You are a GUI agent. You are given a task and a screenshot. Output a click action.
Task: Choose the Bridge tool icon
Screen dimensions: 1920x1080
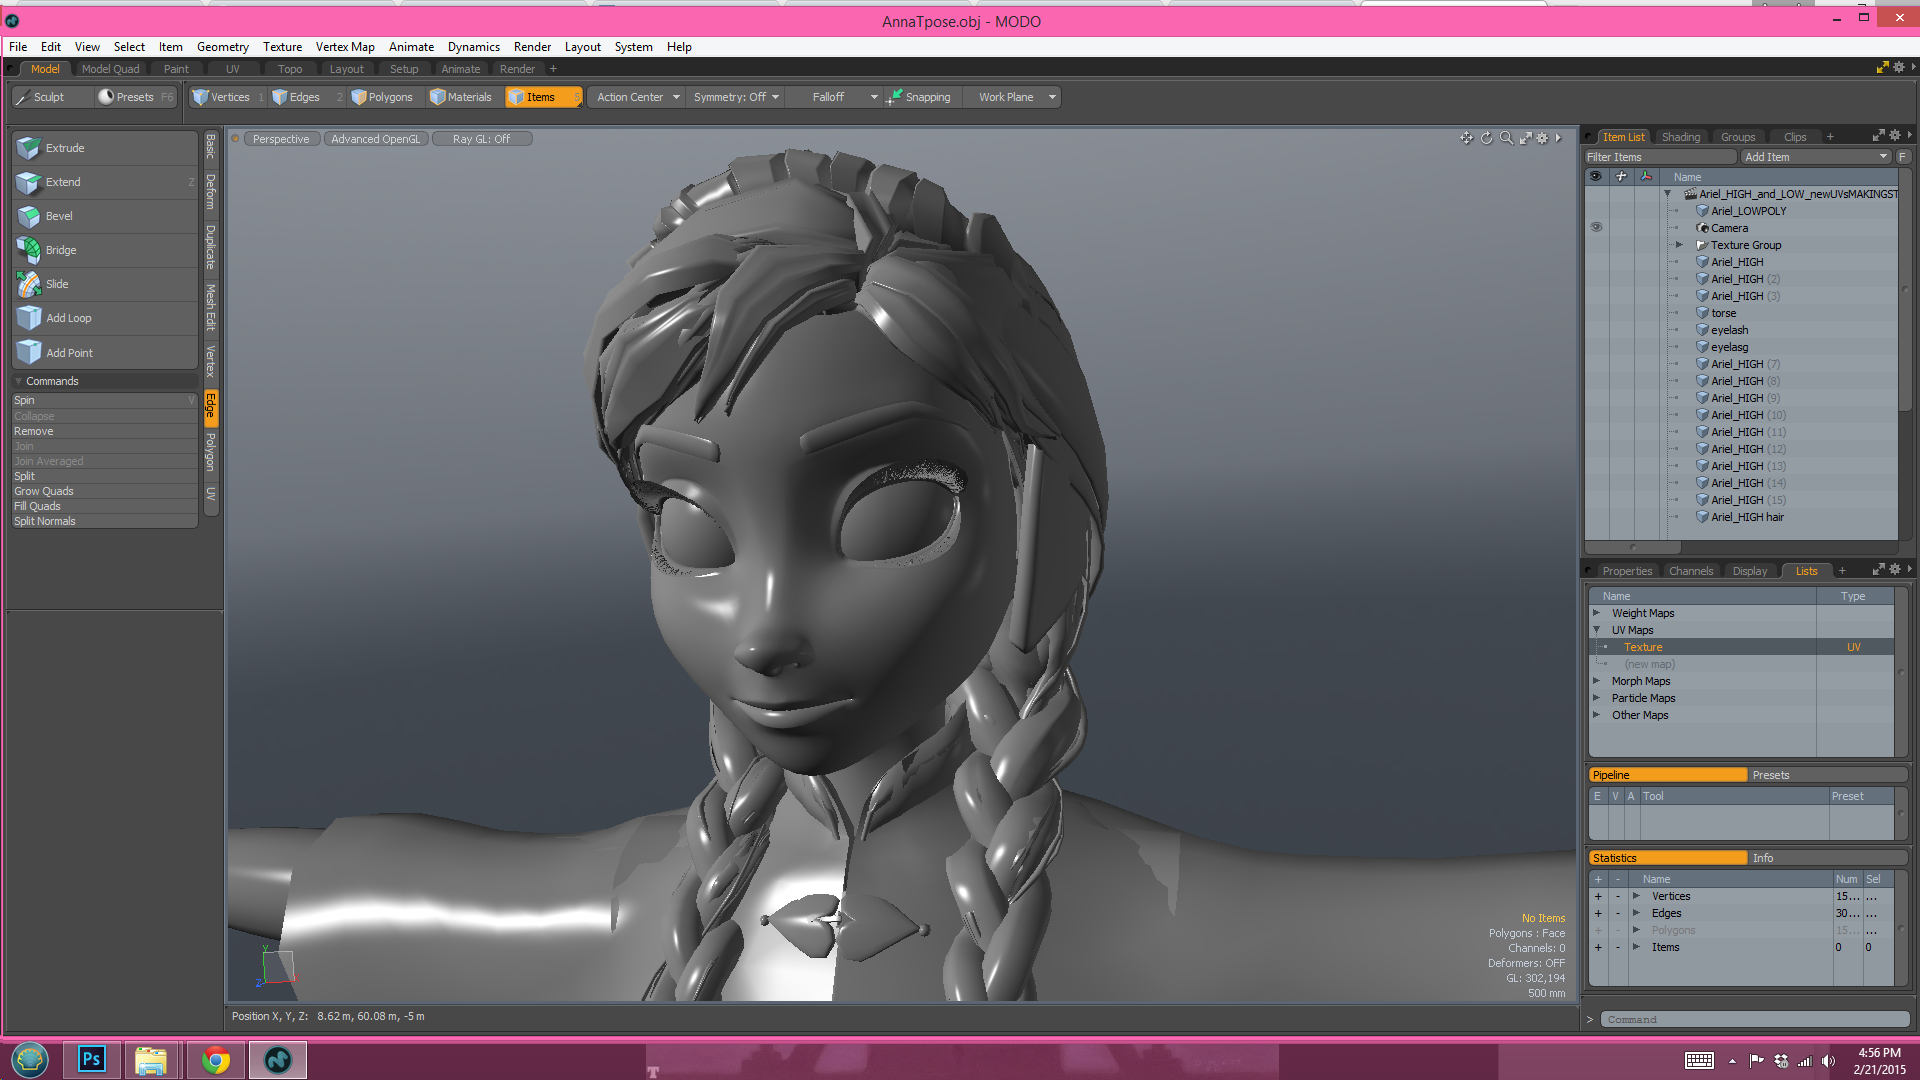(29, 250)
